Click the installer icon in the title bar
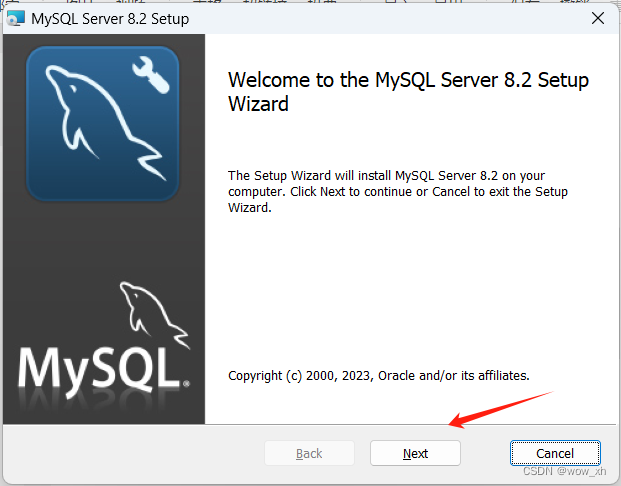Image resolution: width=621 pixels, height=486 pixels. click(16, 19)
